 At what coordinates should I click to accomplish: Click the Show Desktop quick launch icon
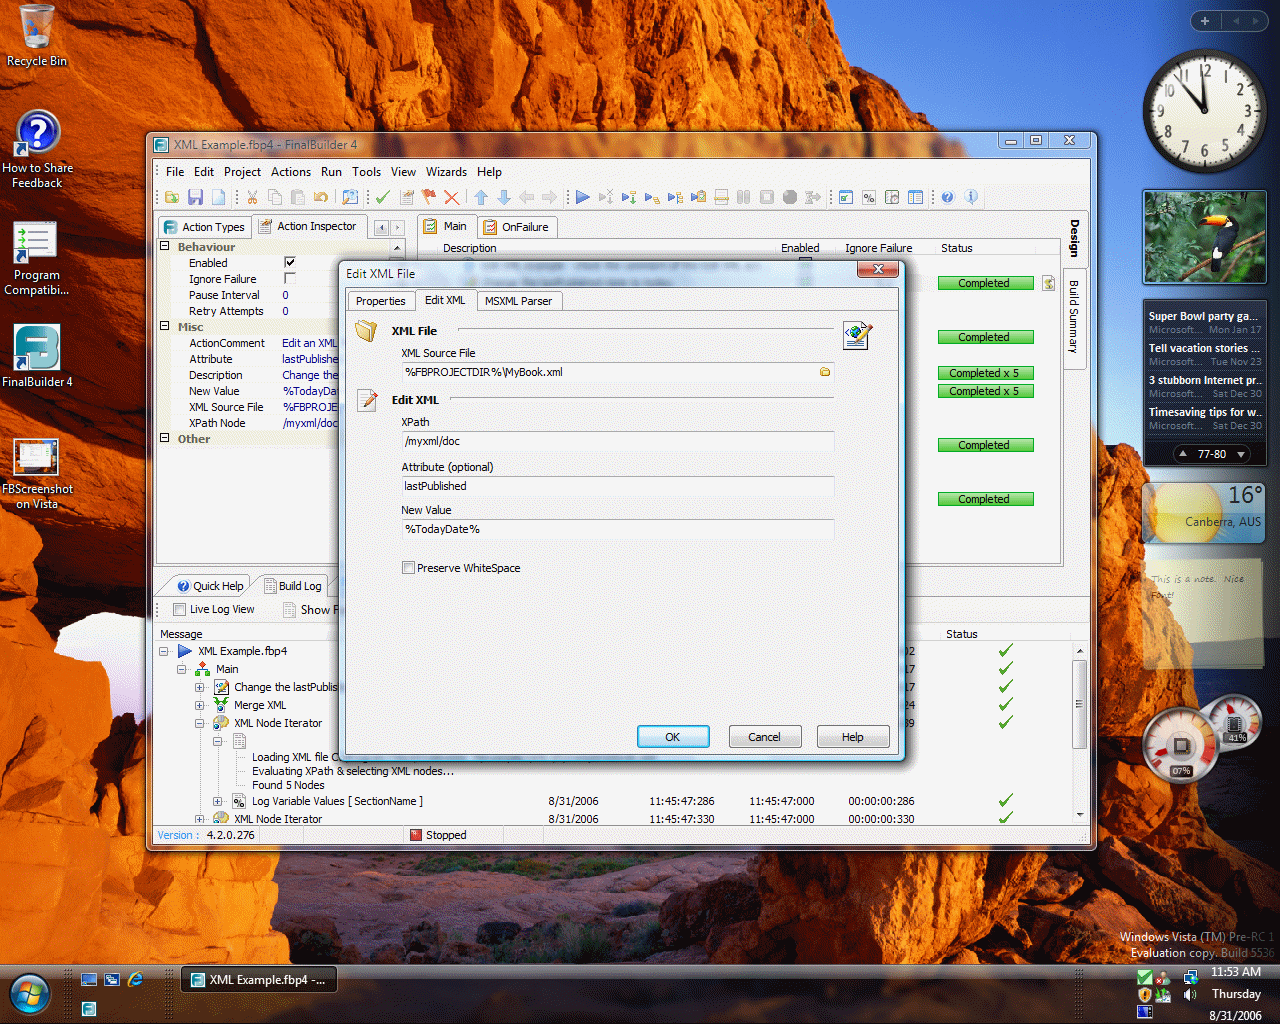coord(89,979)
